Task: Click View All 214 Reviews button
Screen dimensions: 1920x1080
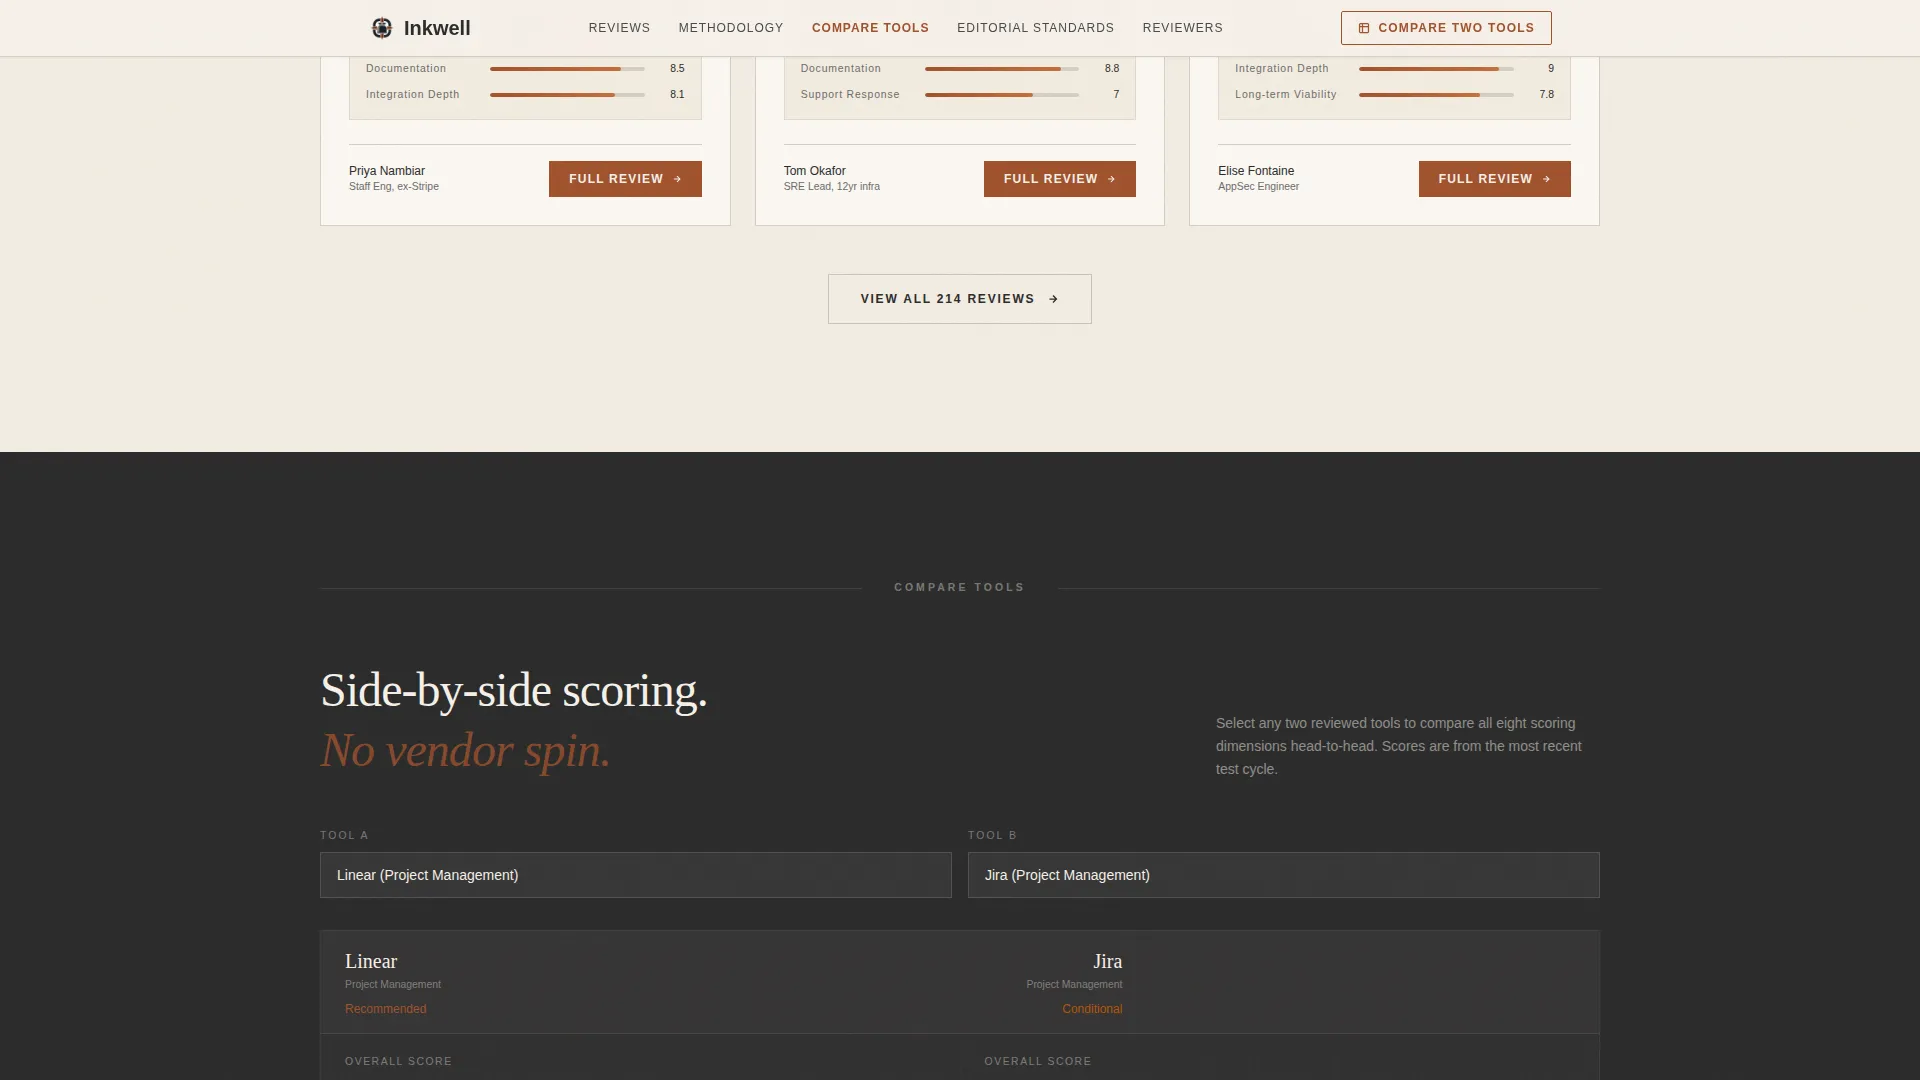Action: point(959,299)
